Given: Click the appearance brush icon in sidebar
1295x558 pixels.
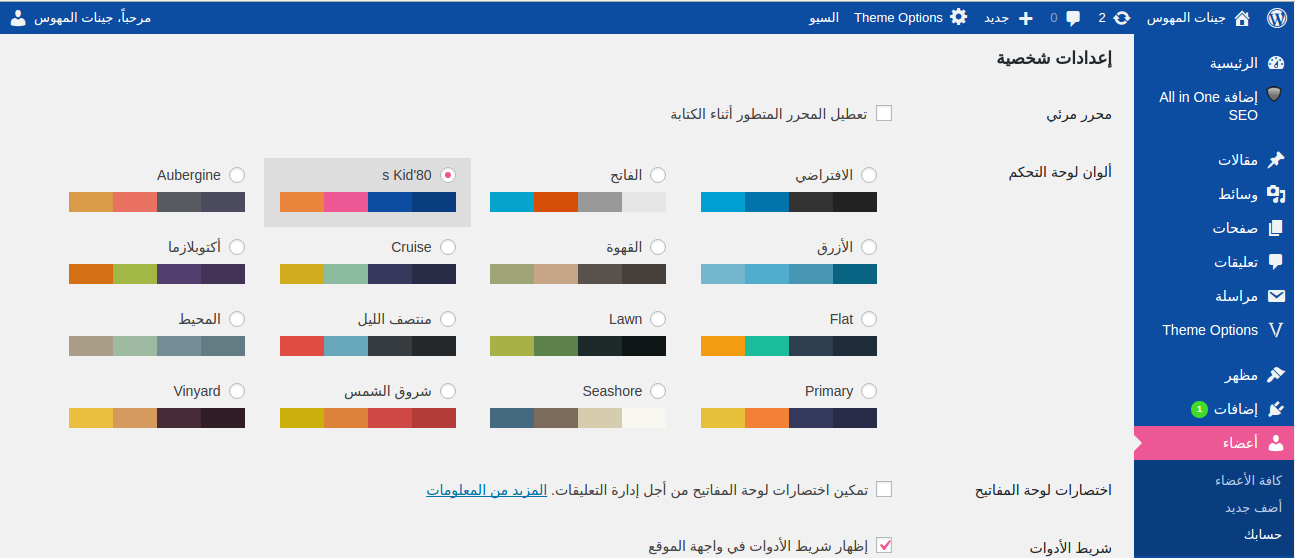Looking at the screenshot, I should point(1275,375).
